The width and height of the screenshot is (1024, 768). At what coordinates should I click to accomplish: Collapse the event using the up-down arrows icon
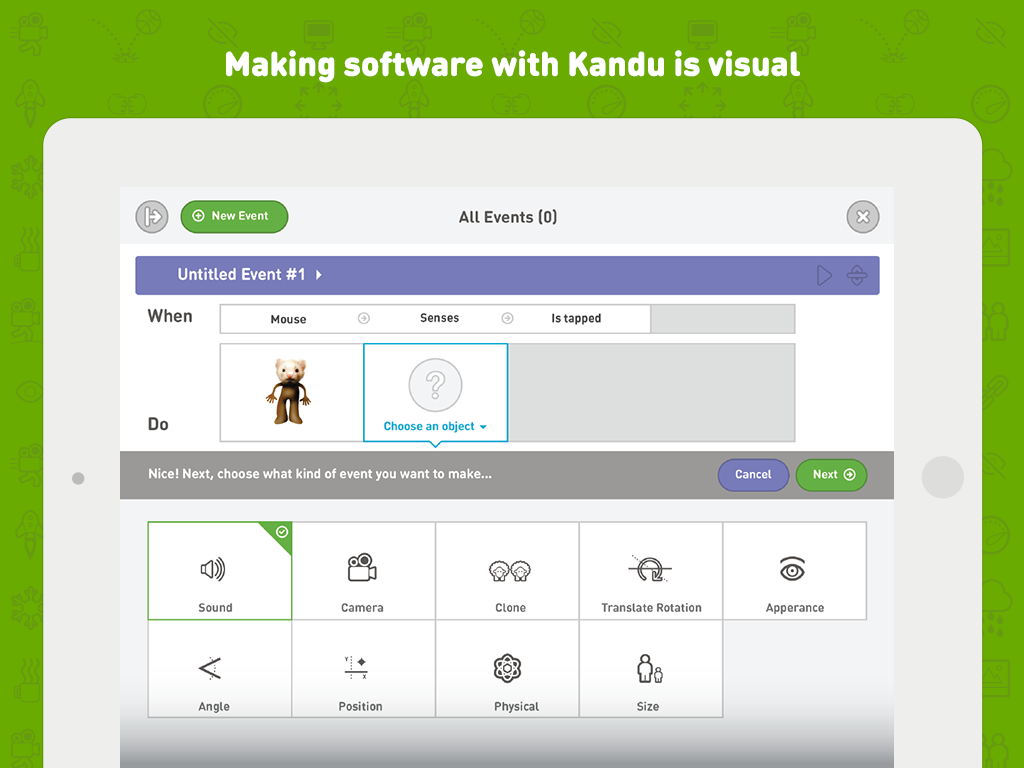point(857,276)
